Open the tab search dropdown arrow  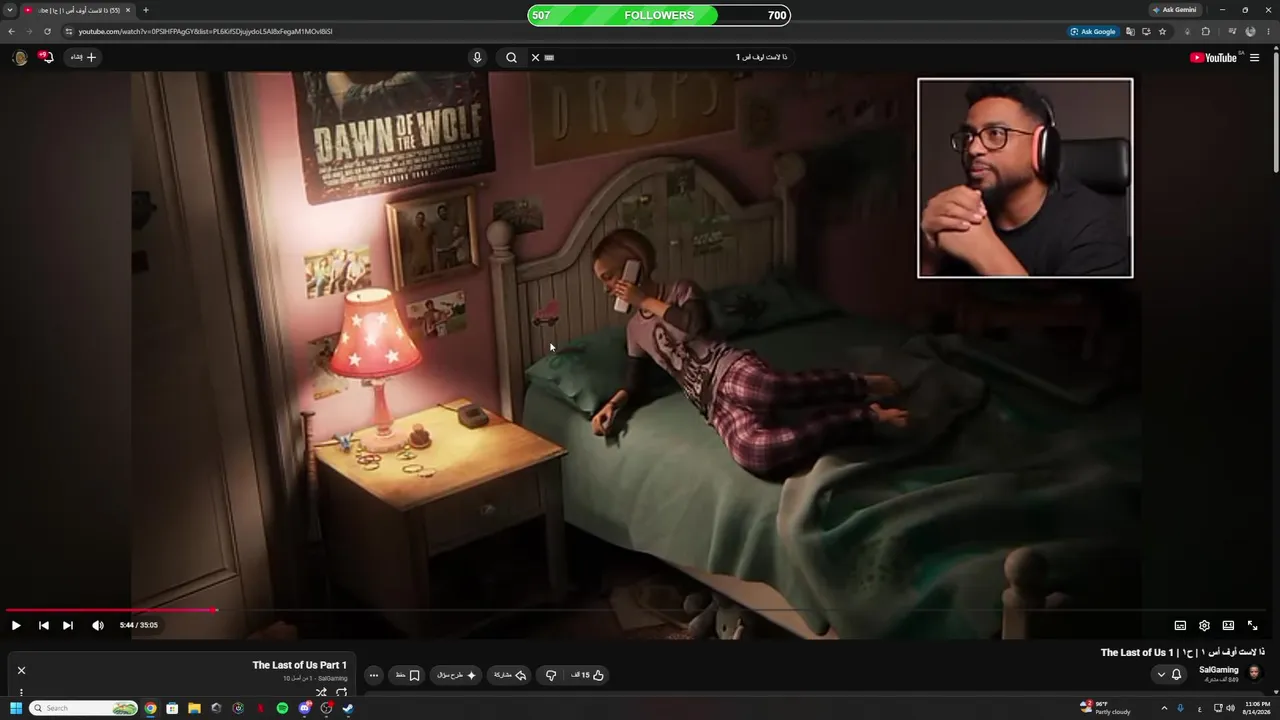(10, 10)
